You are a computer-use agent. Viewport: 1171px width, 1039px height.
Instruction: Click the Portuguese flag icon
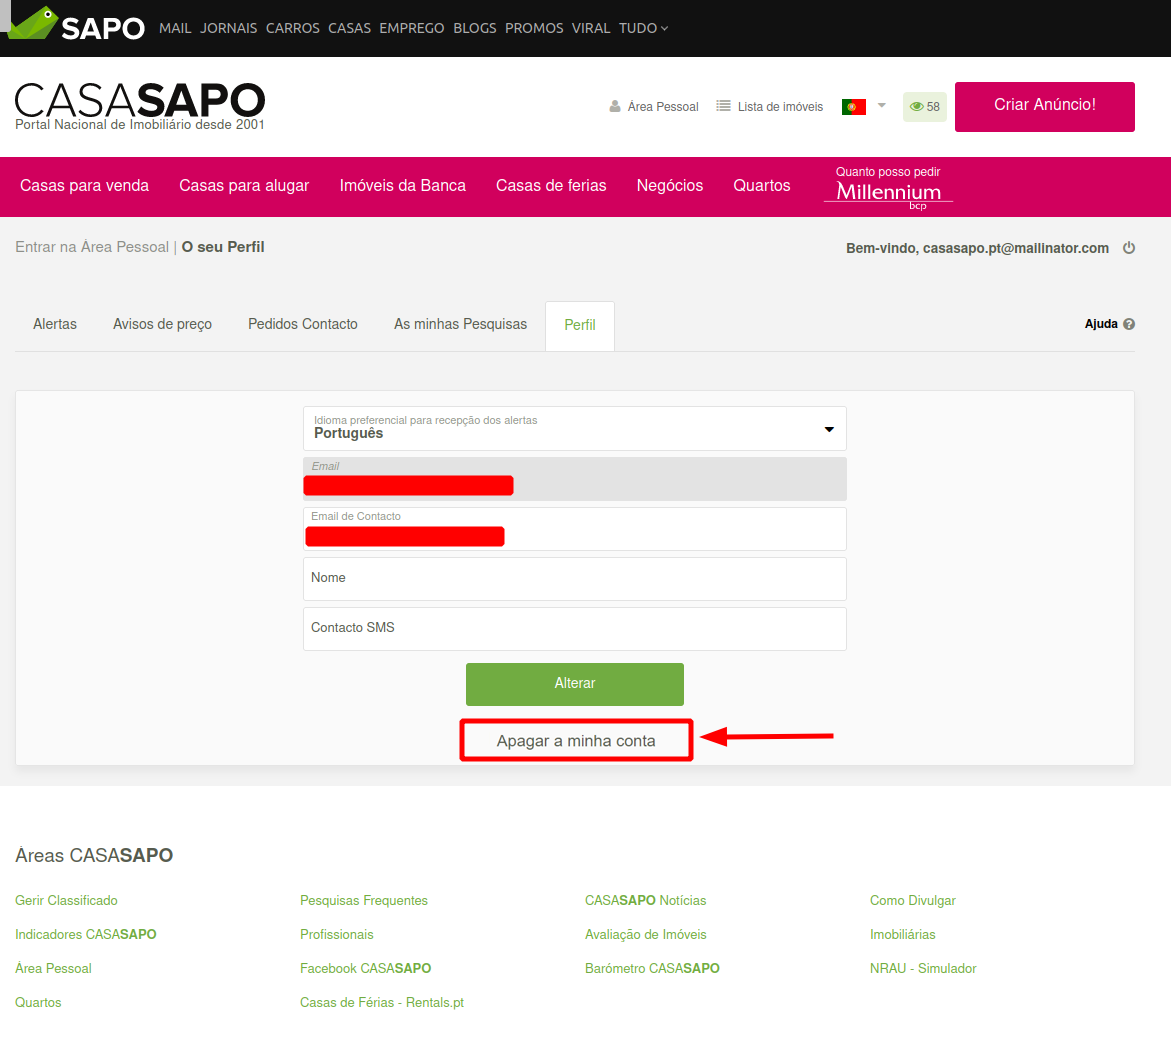click(853, 106)
